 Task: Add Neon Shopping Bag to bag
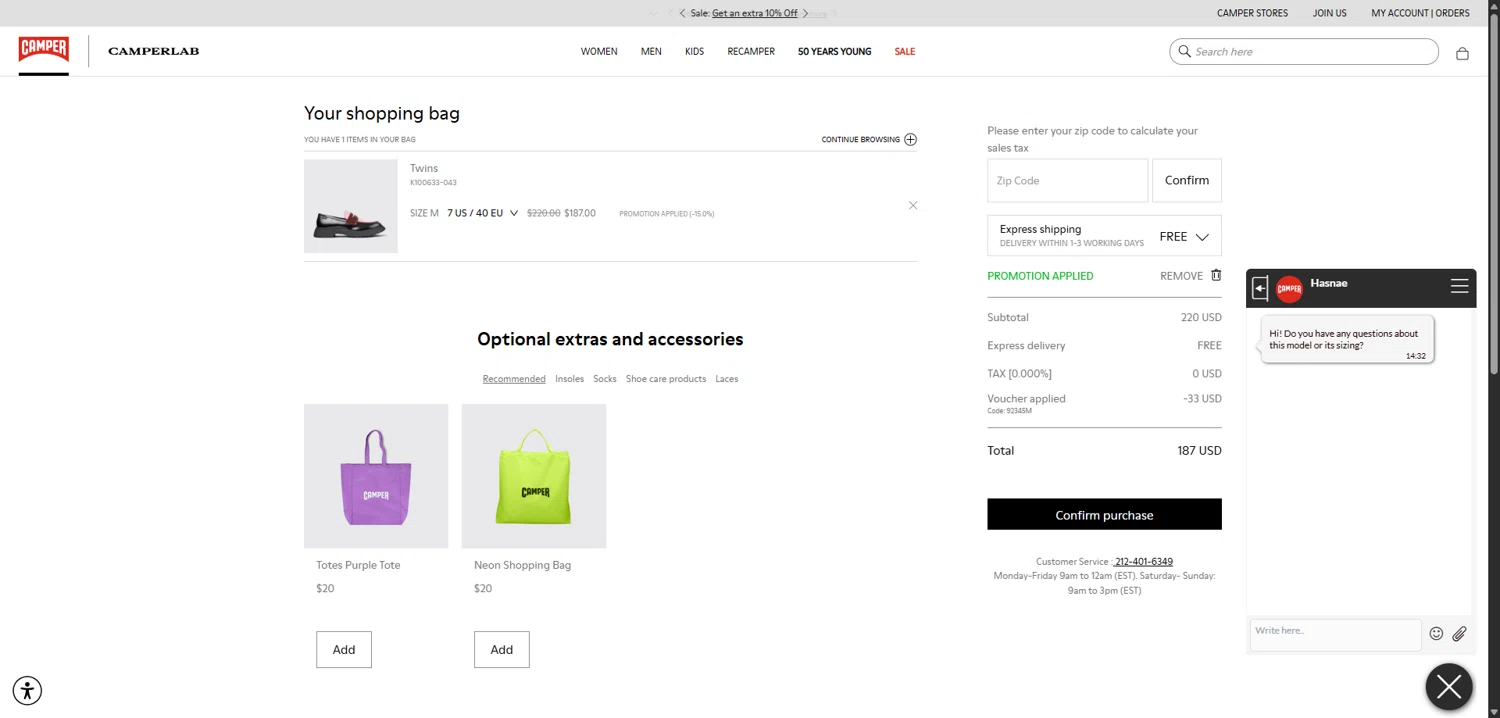click(502, 650)
